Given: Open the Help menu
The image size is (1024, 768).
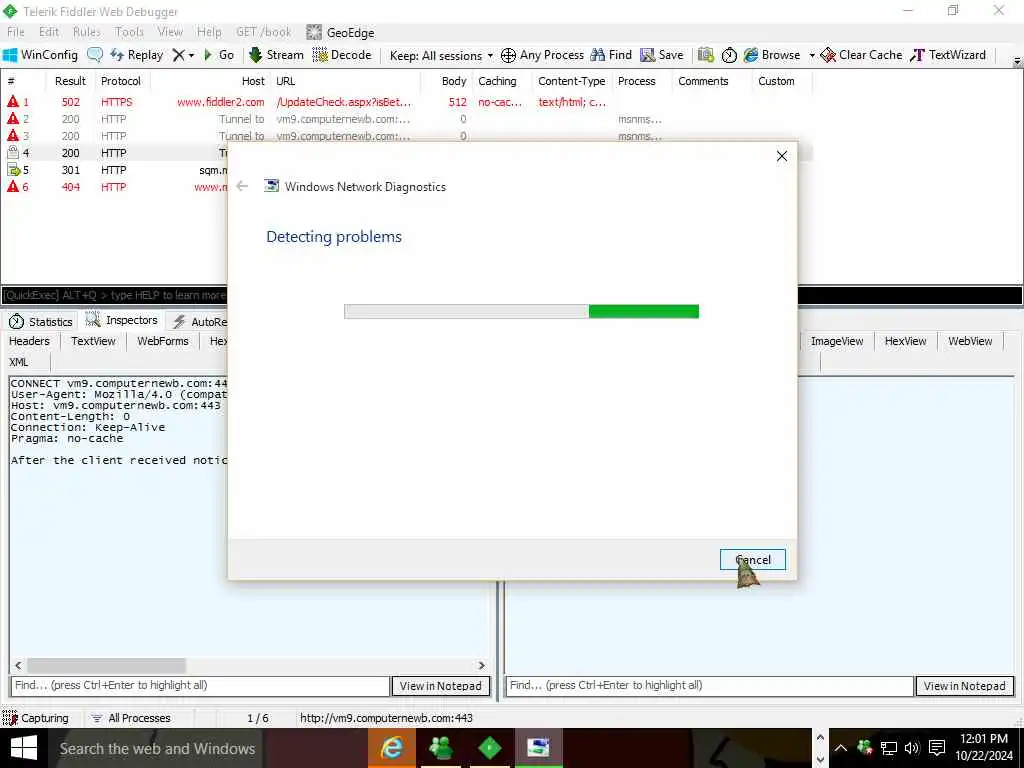Looking at the screenshot, I should [209, 32].
